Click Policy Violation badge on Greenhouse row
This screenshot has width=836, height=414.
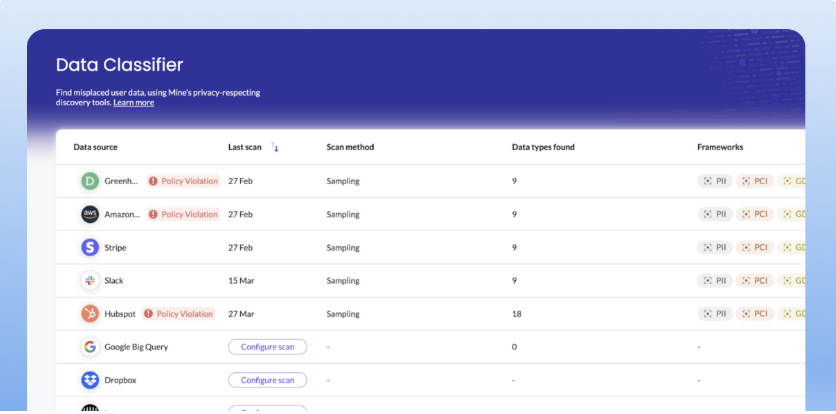tap(183, 181)
